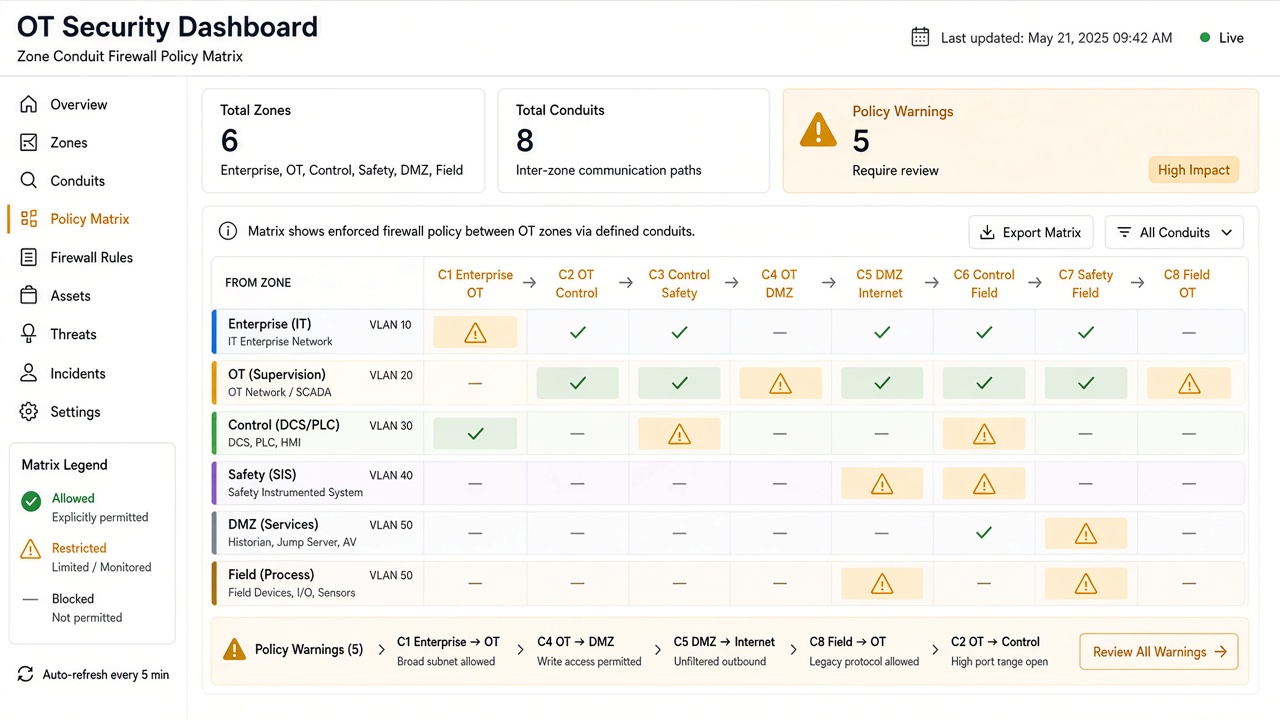Click the C7 Safety Field column header
1280x720 pixels.
(1086, 284)
